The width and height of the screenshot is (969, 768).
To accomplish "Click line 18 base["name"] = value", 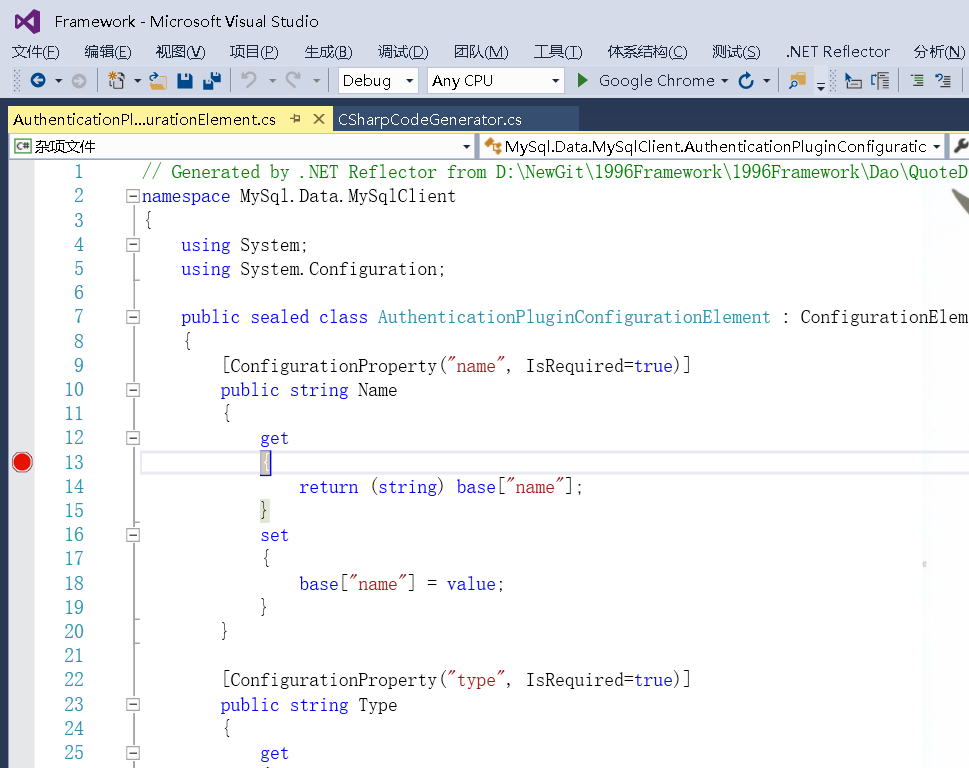I will (x=402, y=584).
